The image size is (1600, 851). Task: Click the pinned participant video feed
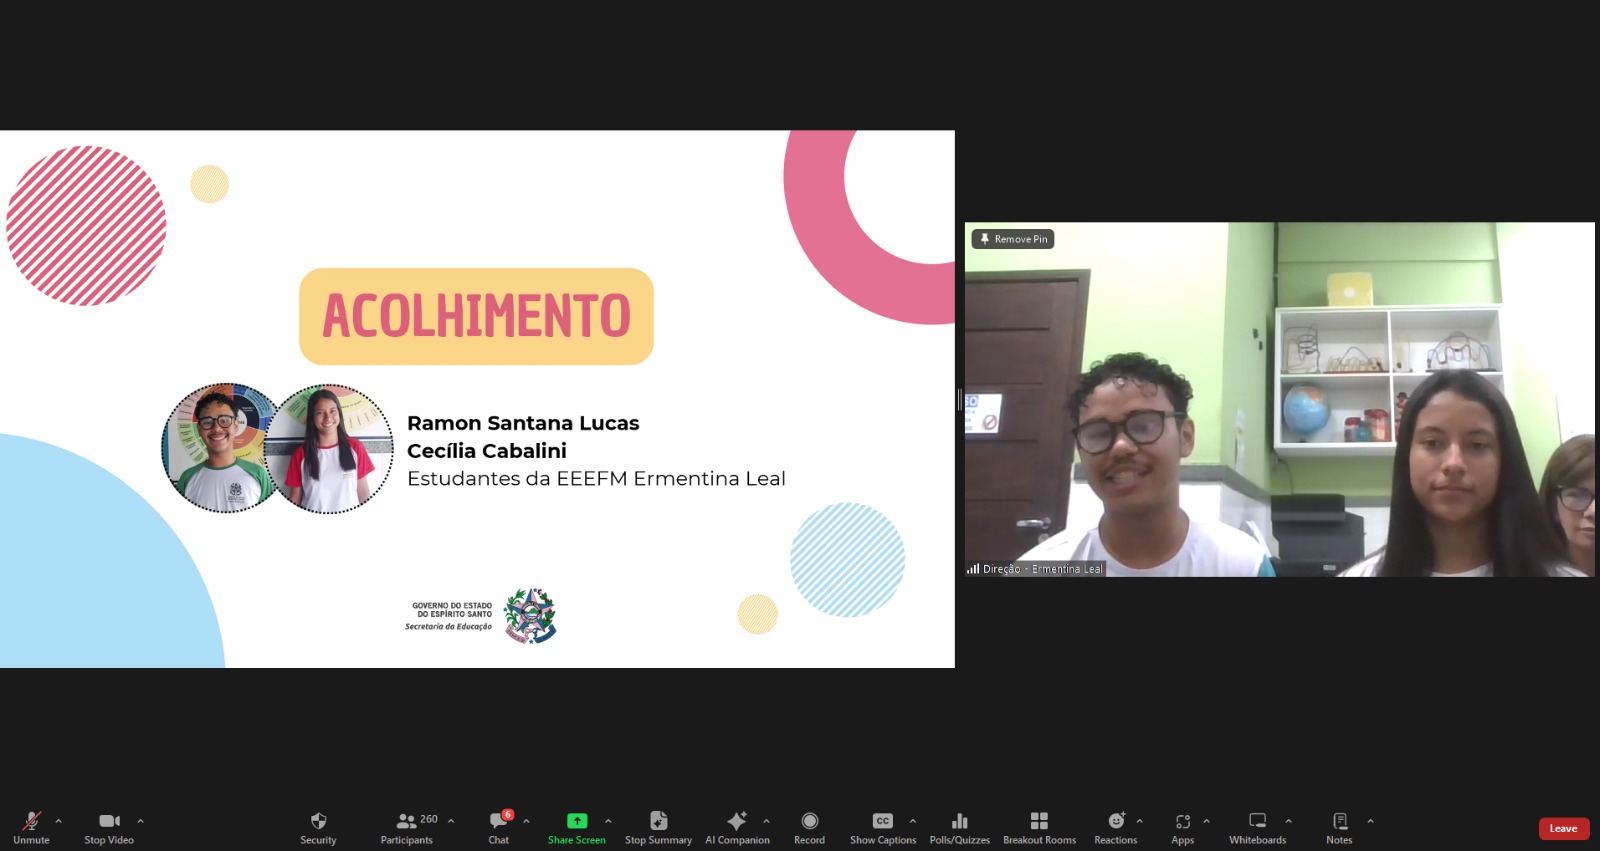pyautogui.click(x=1280, y=399)
